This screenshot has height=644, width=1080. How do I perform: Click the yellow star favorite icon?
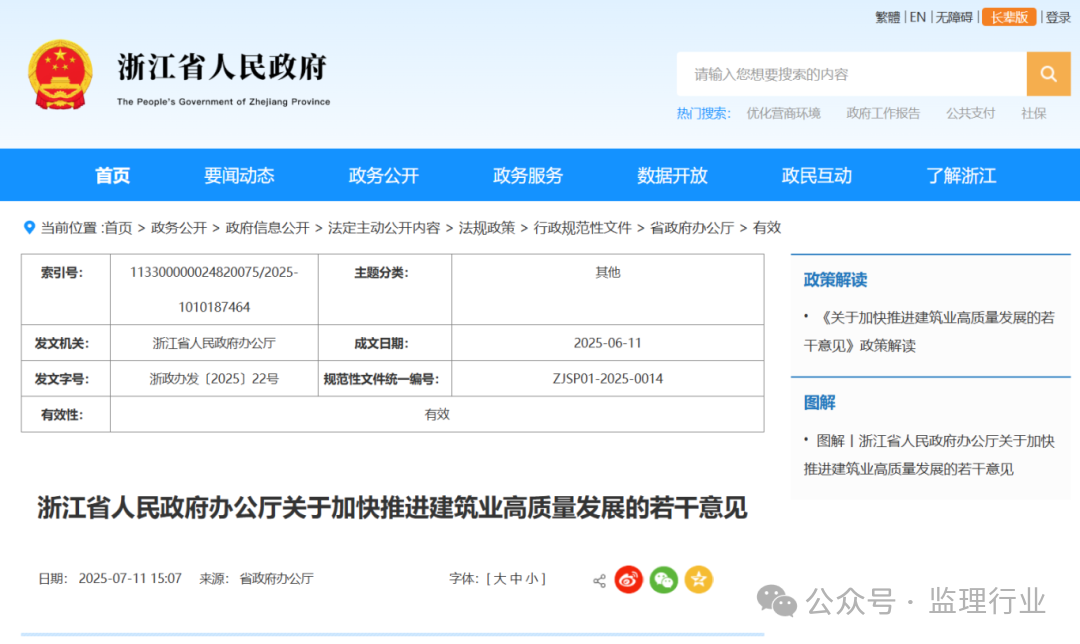pos(698,579)
